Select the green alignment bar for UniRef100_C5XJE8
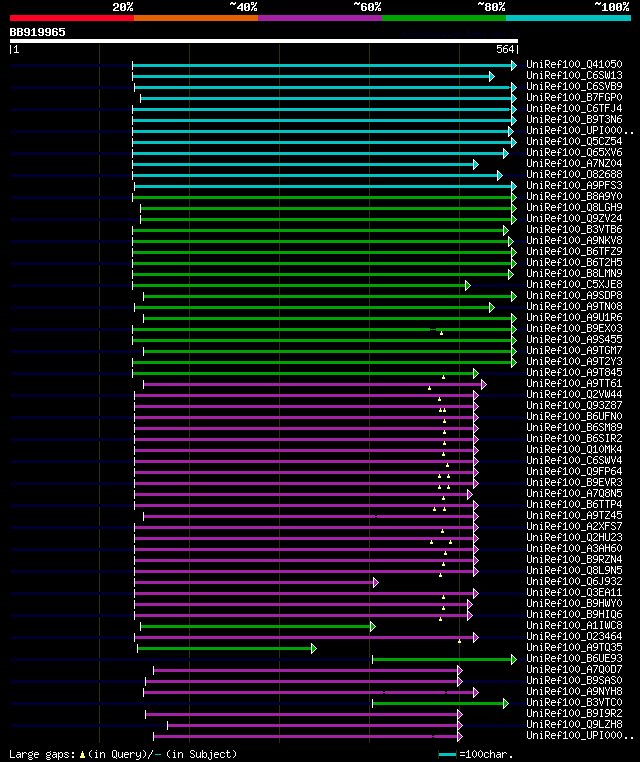640x762 pixels. [x=299, y=286]
